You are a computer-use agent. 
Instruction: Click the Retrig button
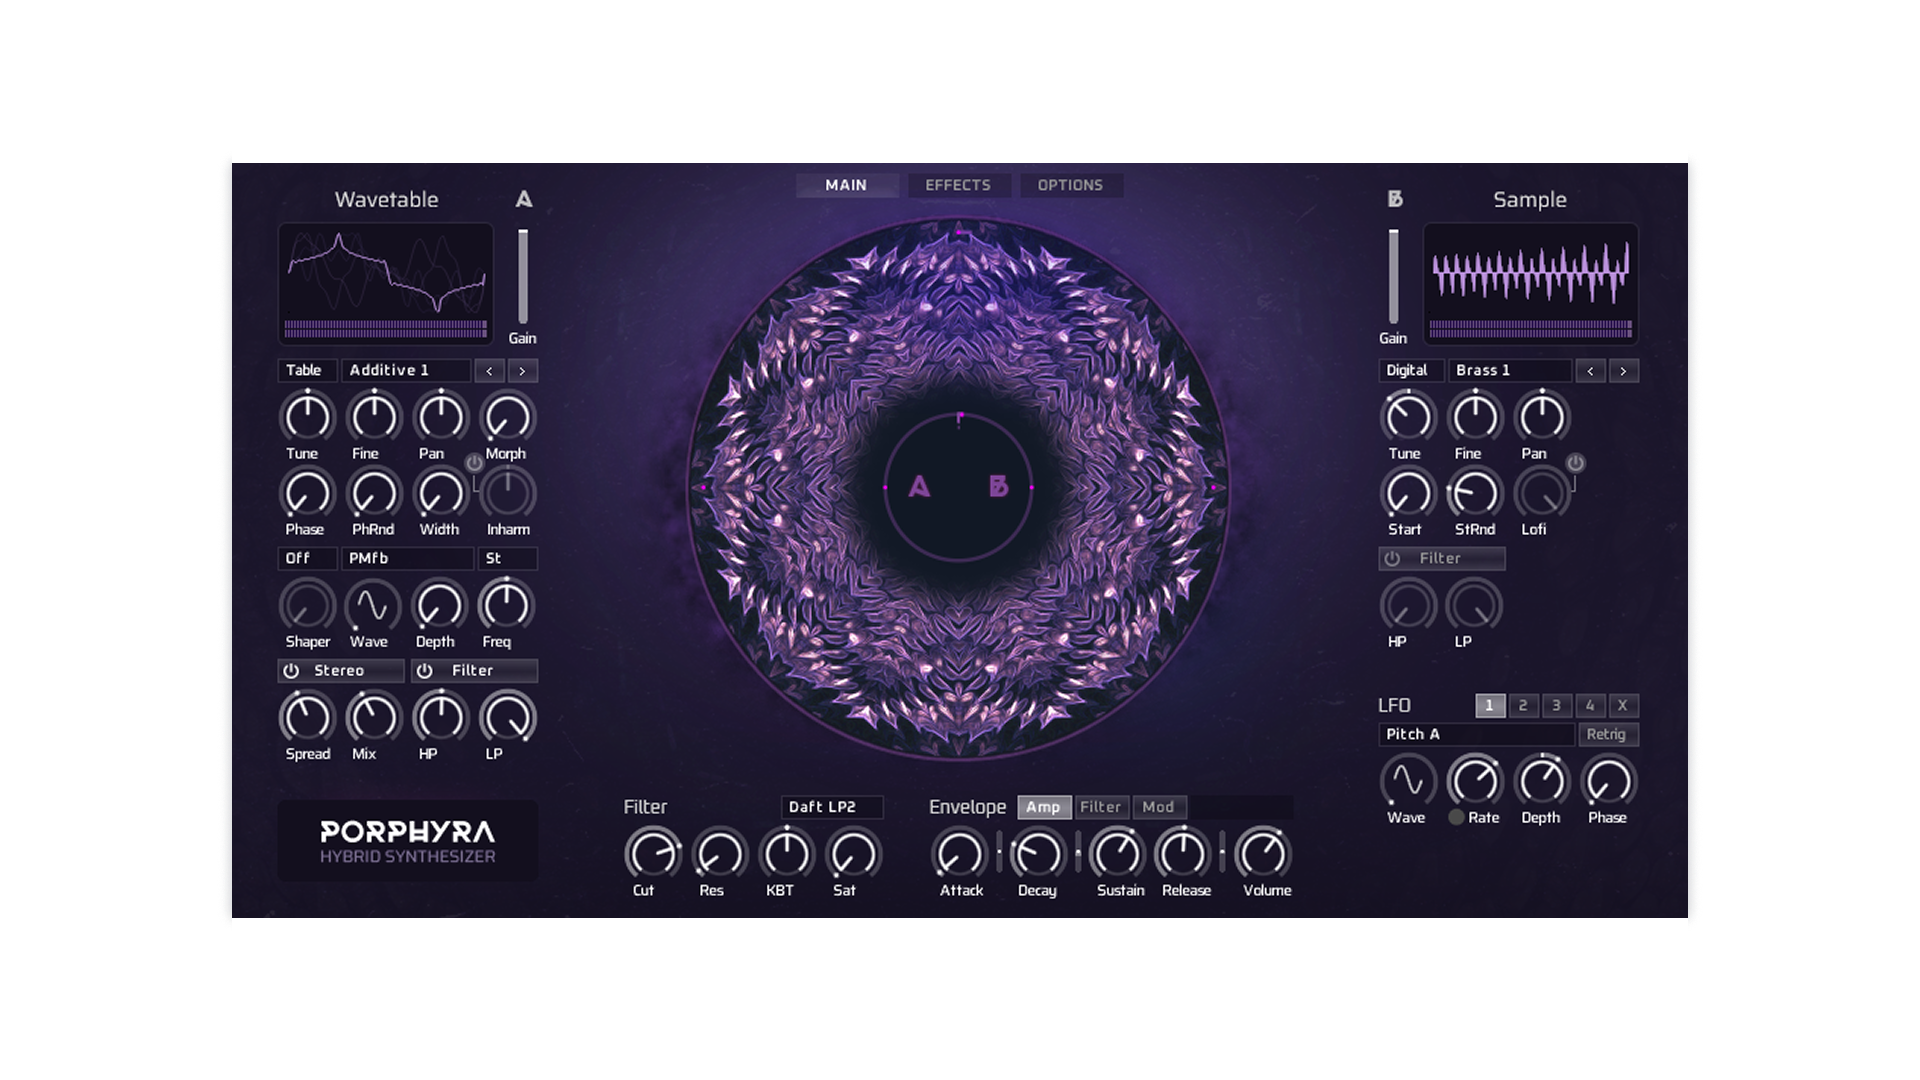tap(1606, 734)
